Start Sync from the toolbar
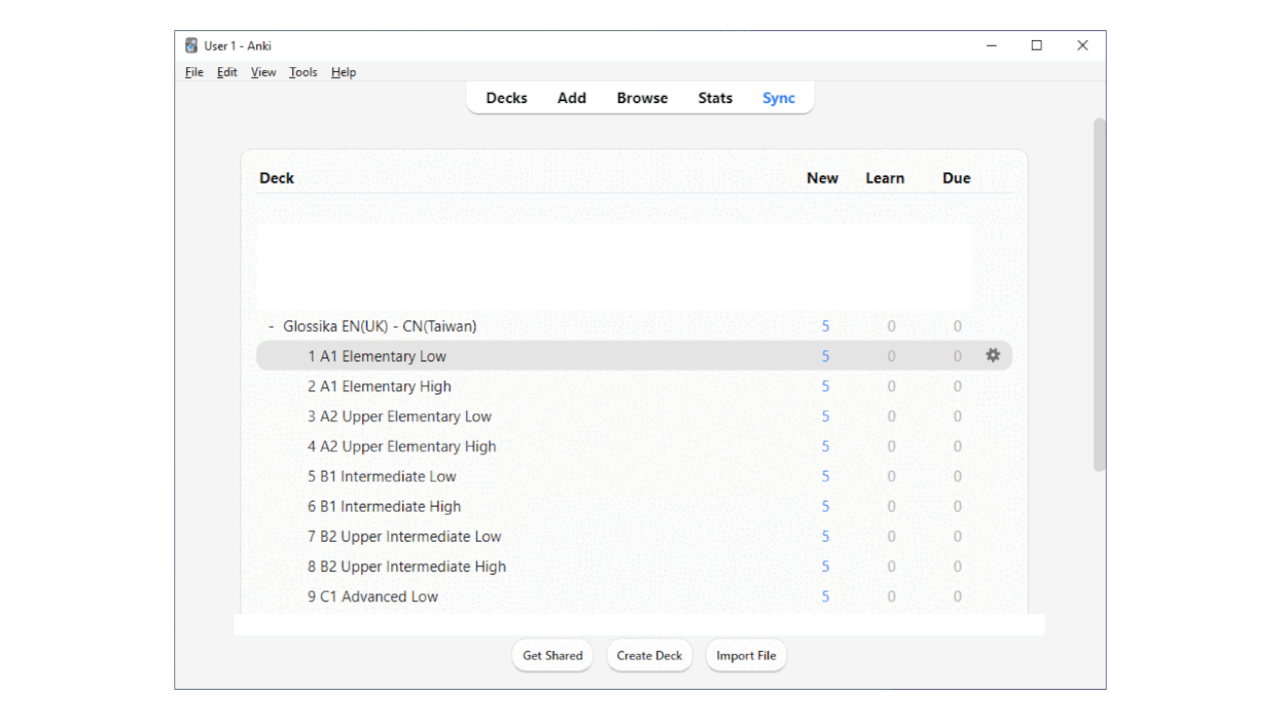Screen dimensions: 1280x720 pos(779,98)
